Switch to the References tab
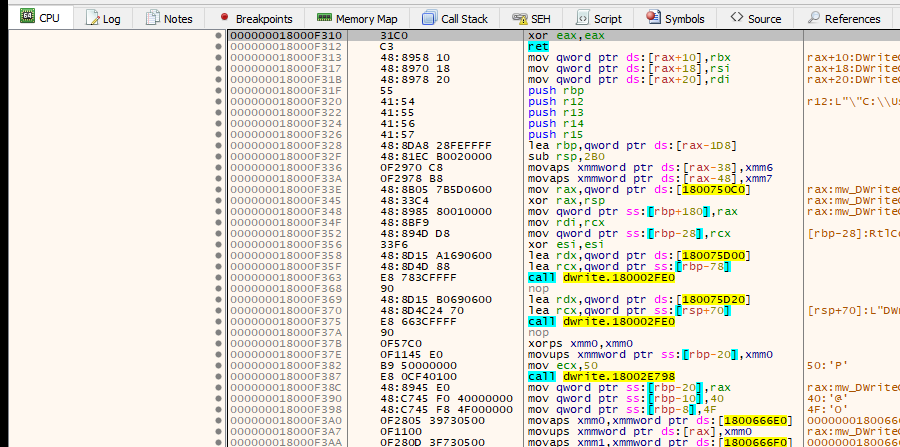 [x=844, y=18]
